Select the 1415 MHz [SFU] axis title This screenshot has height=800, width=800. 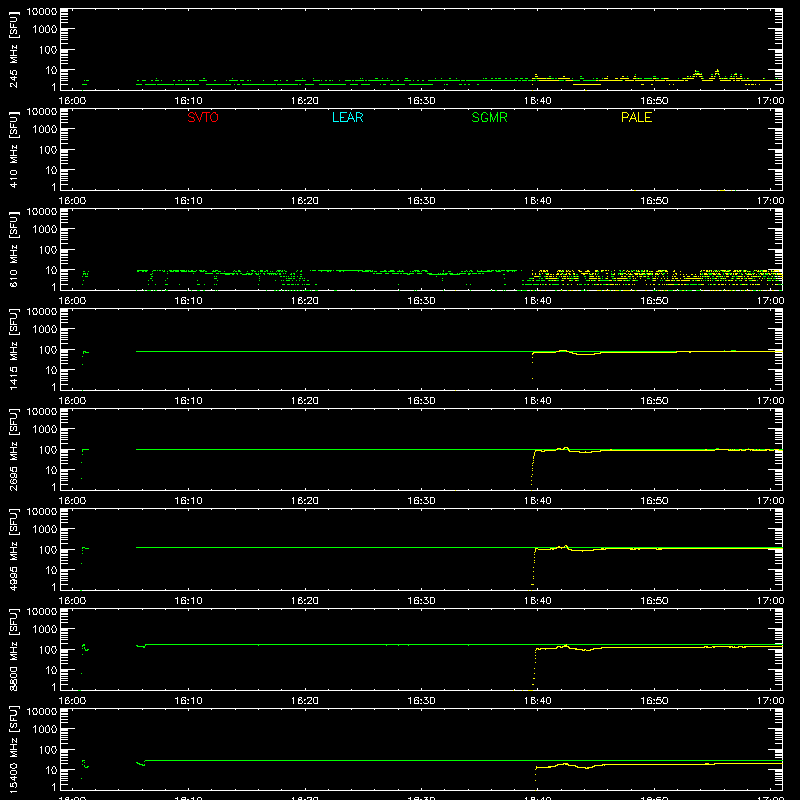coord(14,349)
